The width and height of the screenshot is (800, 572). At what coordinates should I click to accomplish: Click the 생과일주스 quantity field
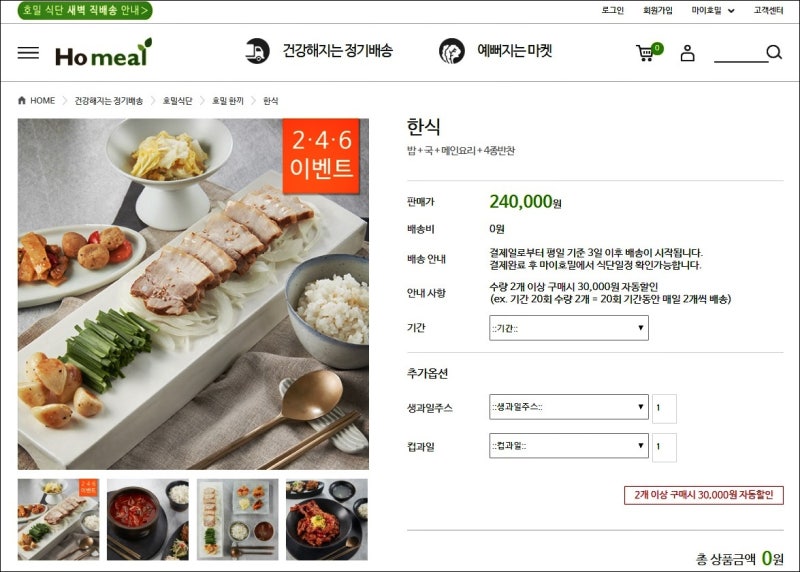click(x=664, y=408)
